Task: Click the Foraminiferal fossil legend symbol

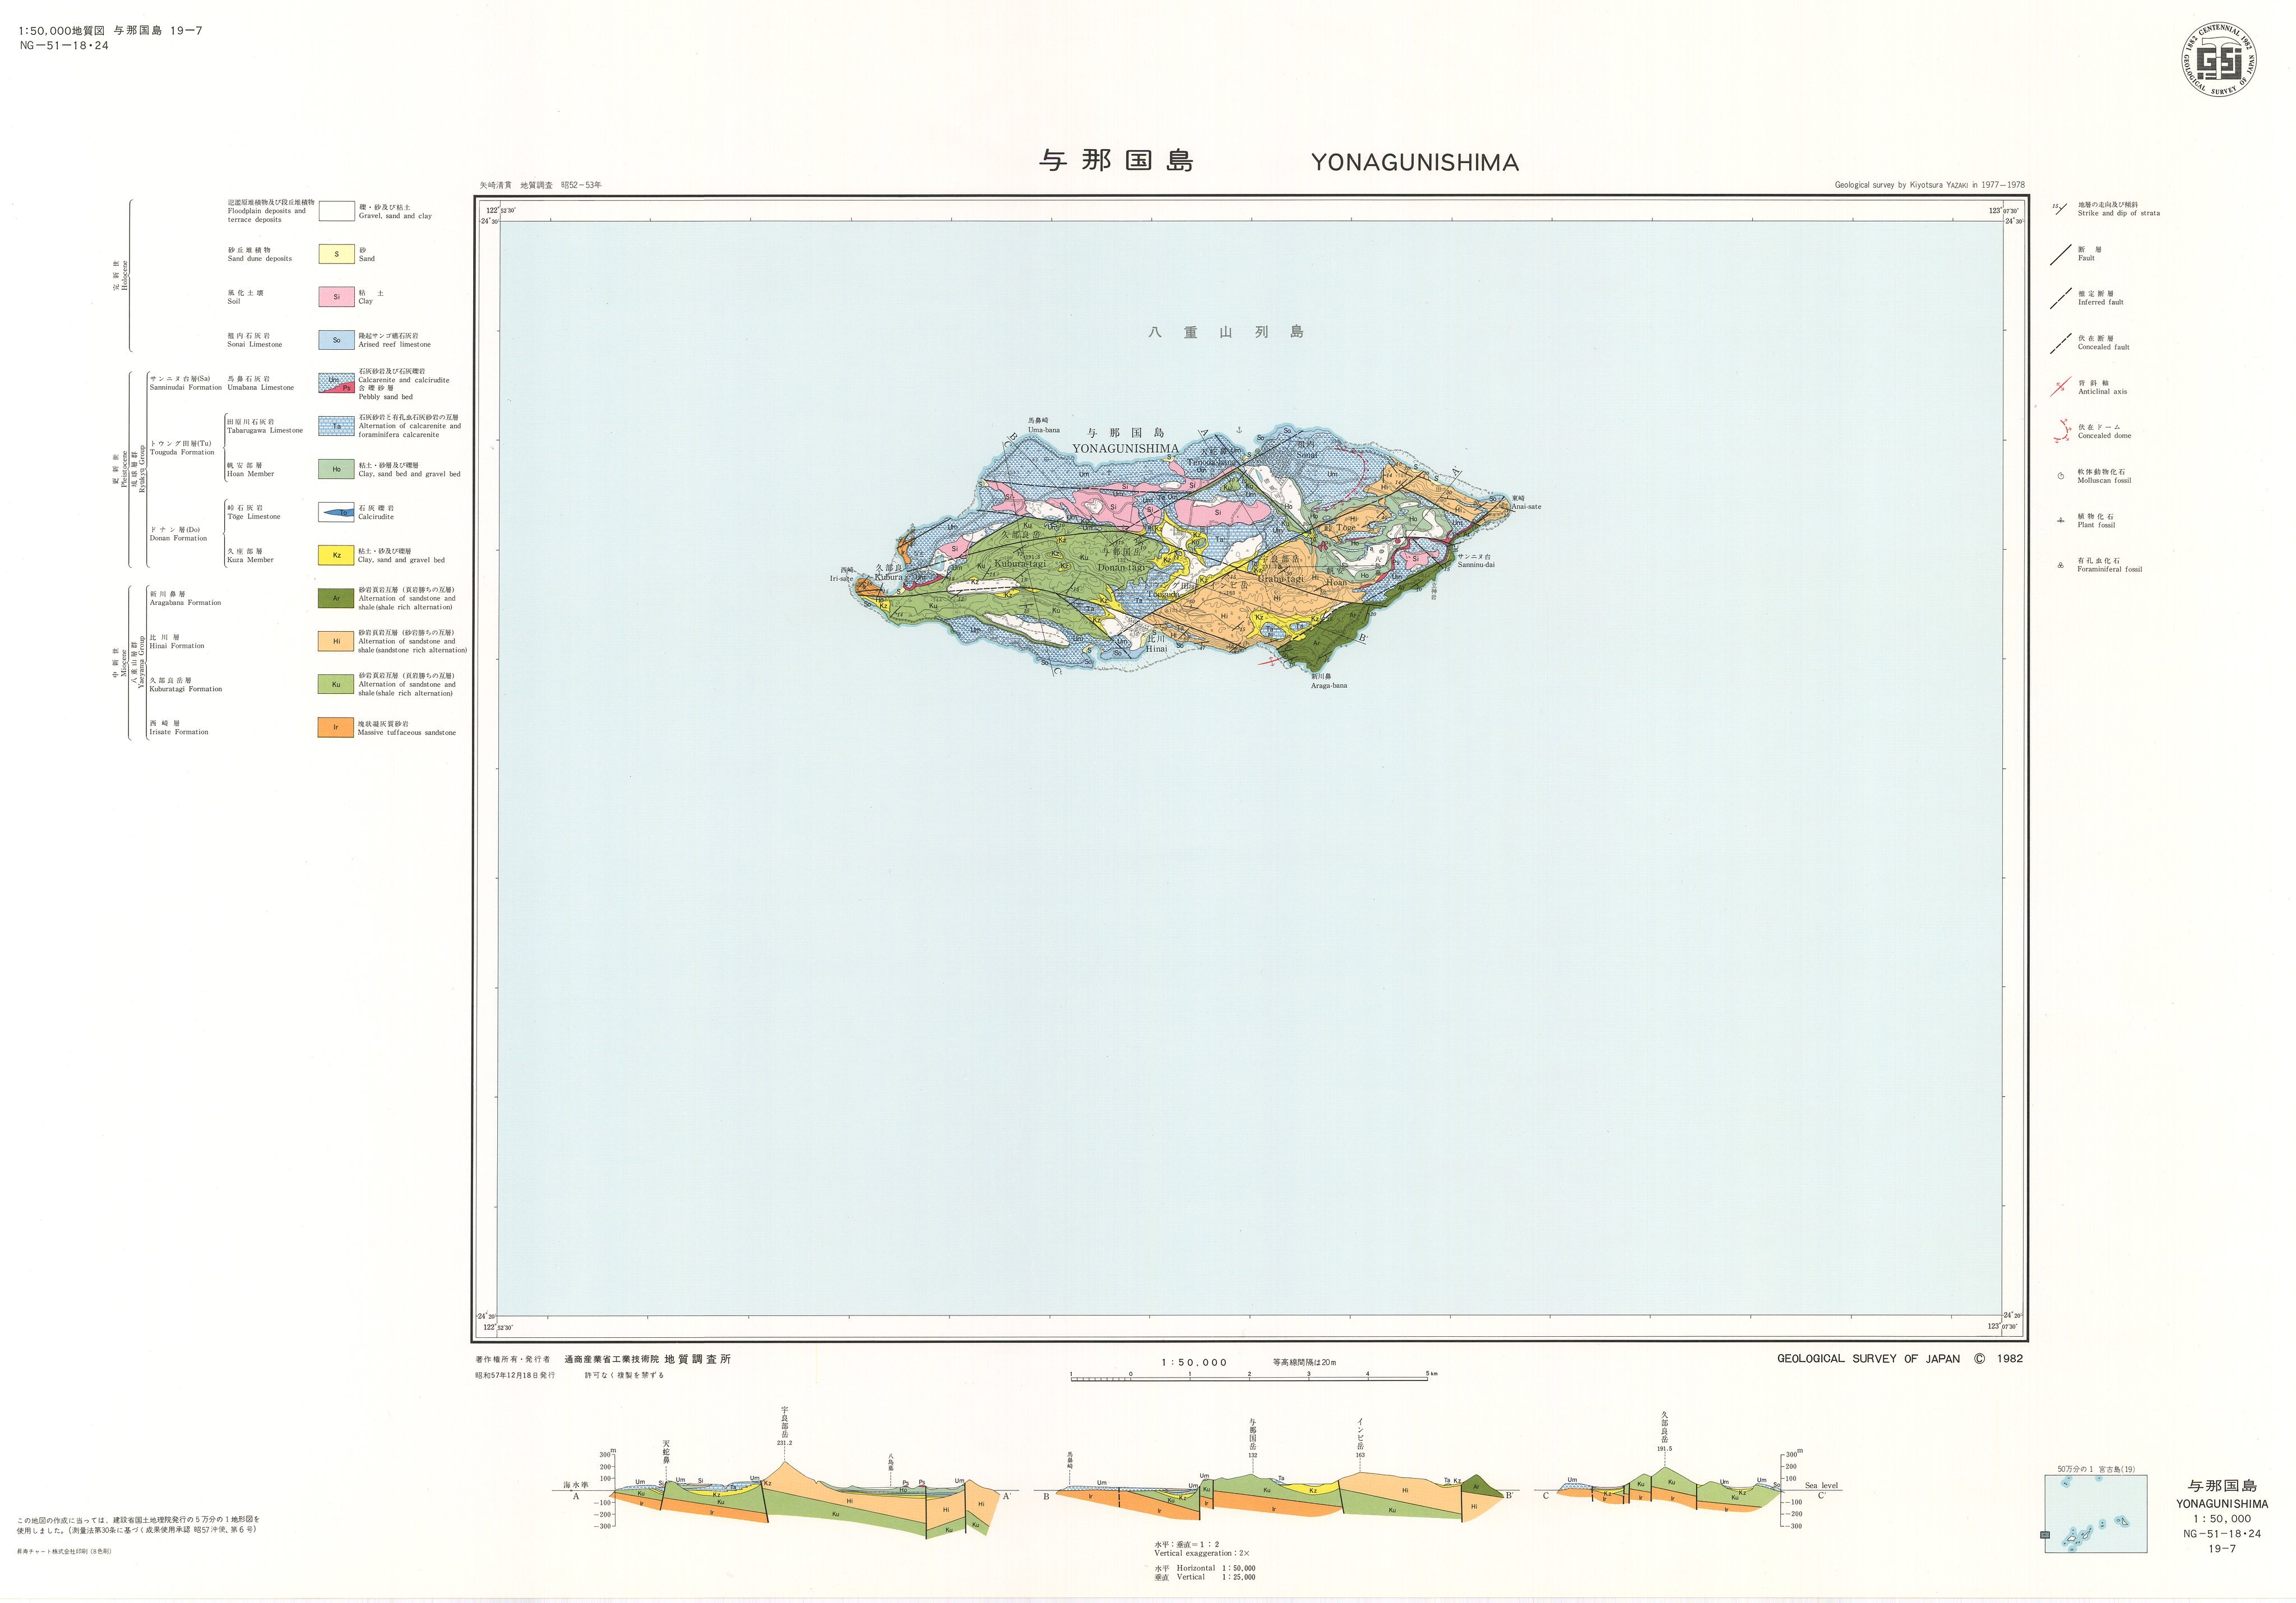Action: [2060, 565]
